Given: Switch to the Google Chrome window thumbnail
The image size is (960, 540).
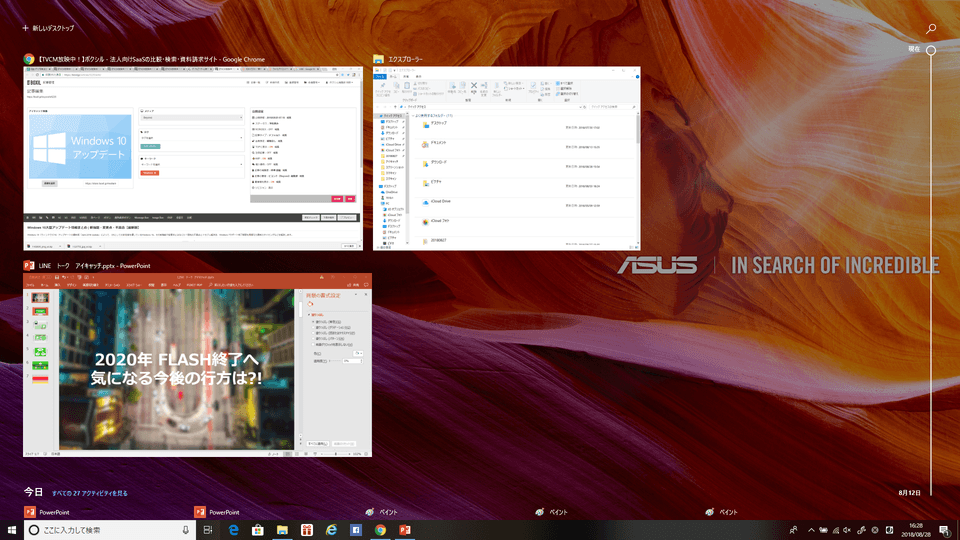Looking at the screenshot, I should (193, 159).
